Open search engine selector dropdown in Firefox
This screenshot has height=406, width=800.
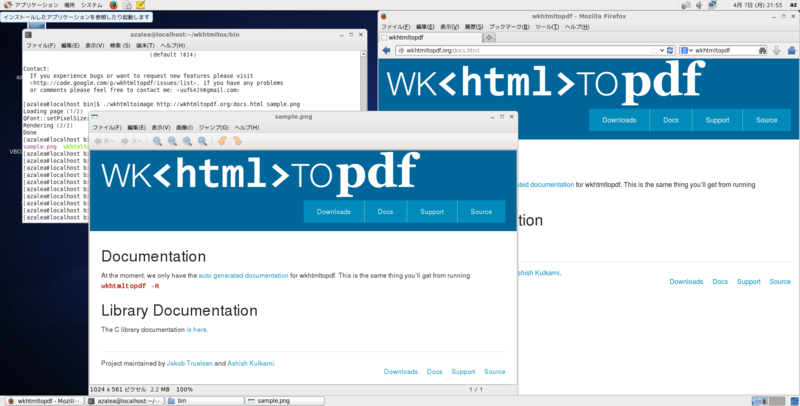click(x=687, y=50)
